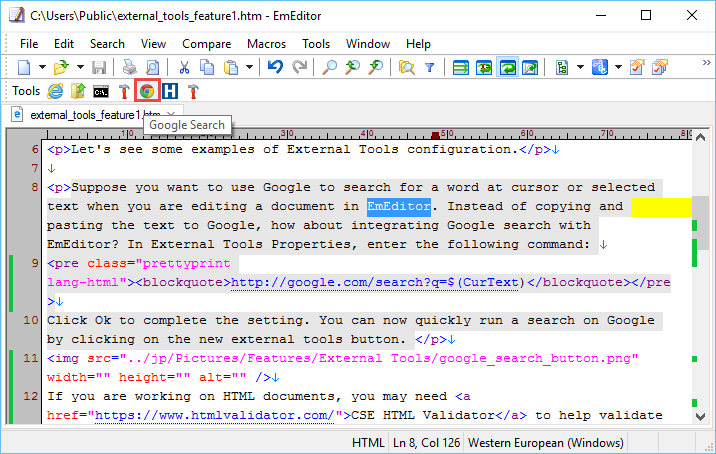Click the HTML configuration in the status bar

(x=368, y=443)
